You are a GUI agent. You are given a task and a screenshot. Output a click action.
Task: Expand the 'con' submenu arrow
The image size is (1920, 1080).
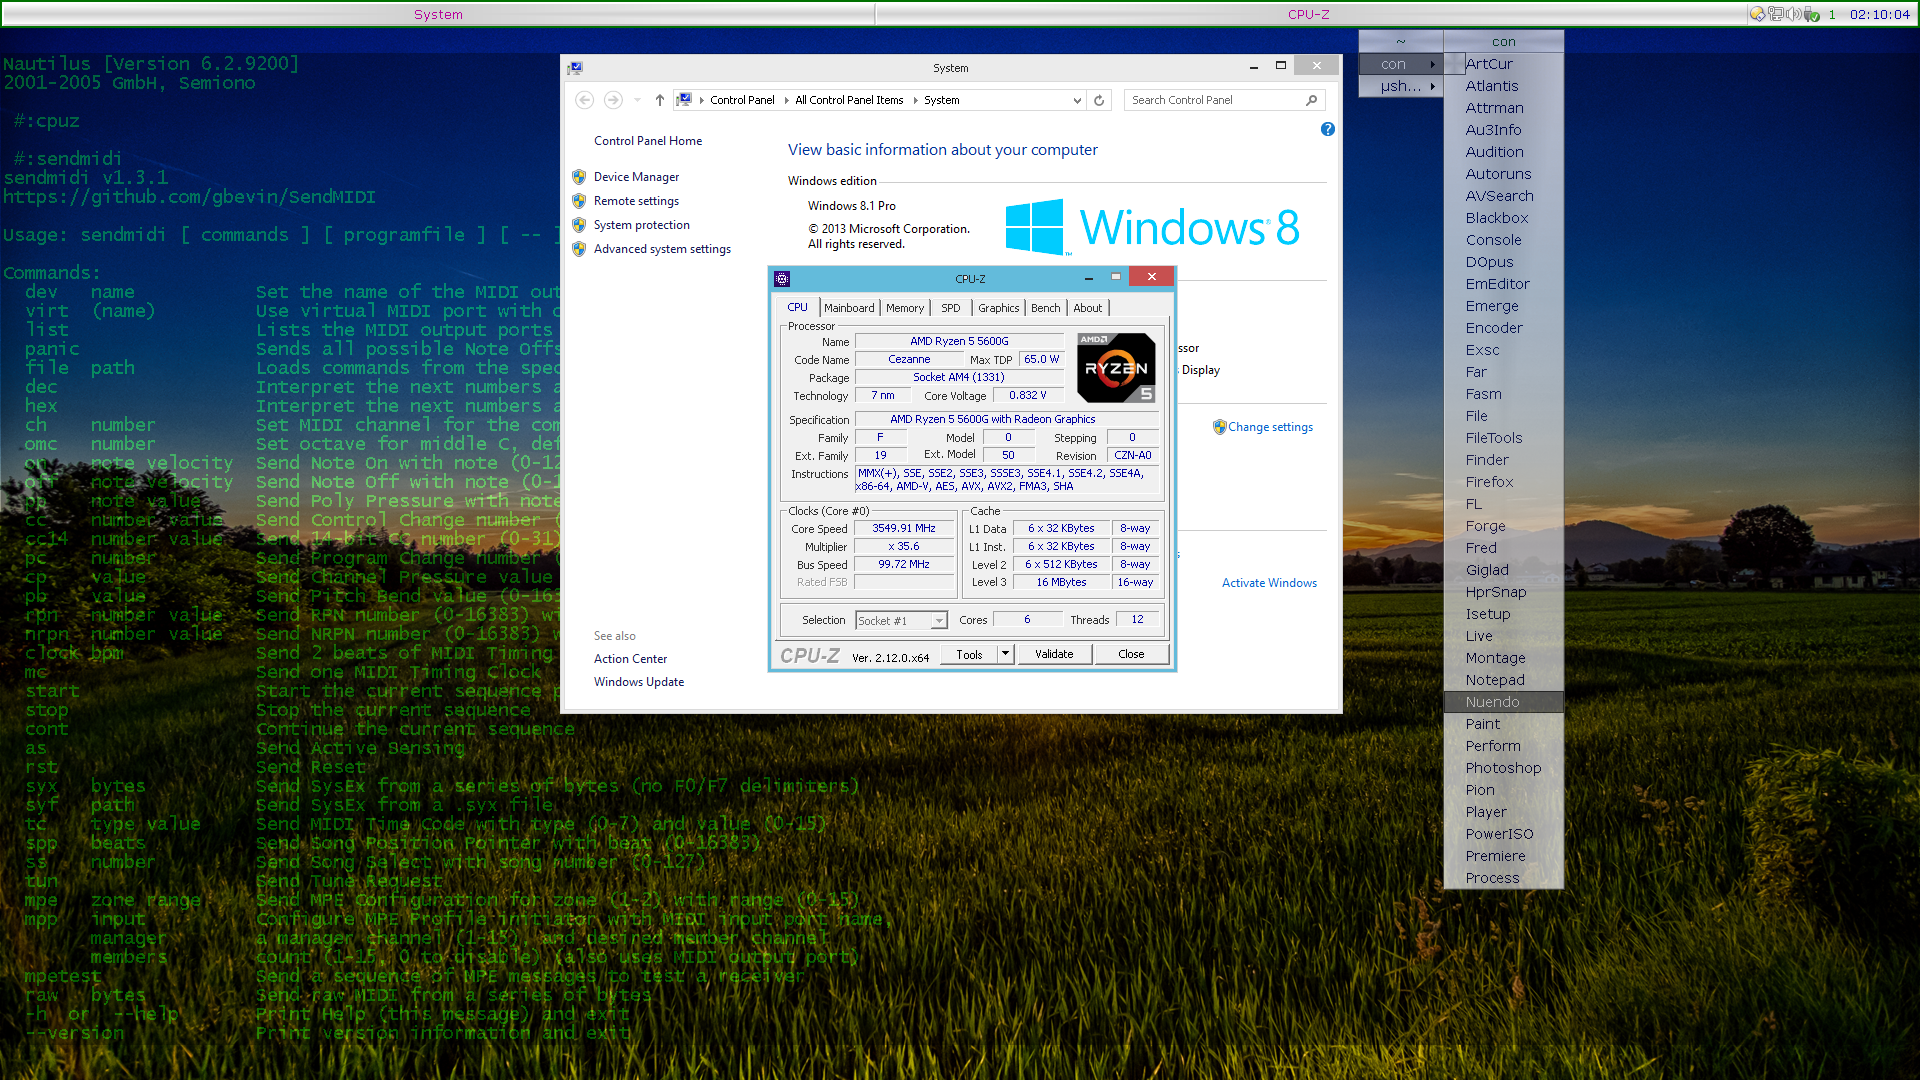click(x=1433, y=64)
